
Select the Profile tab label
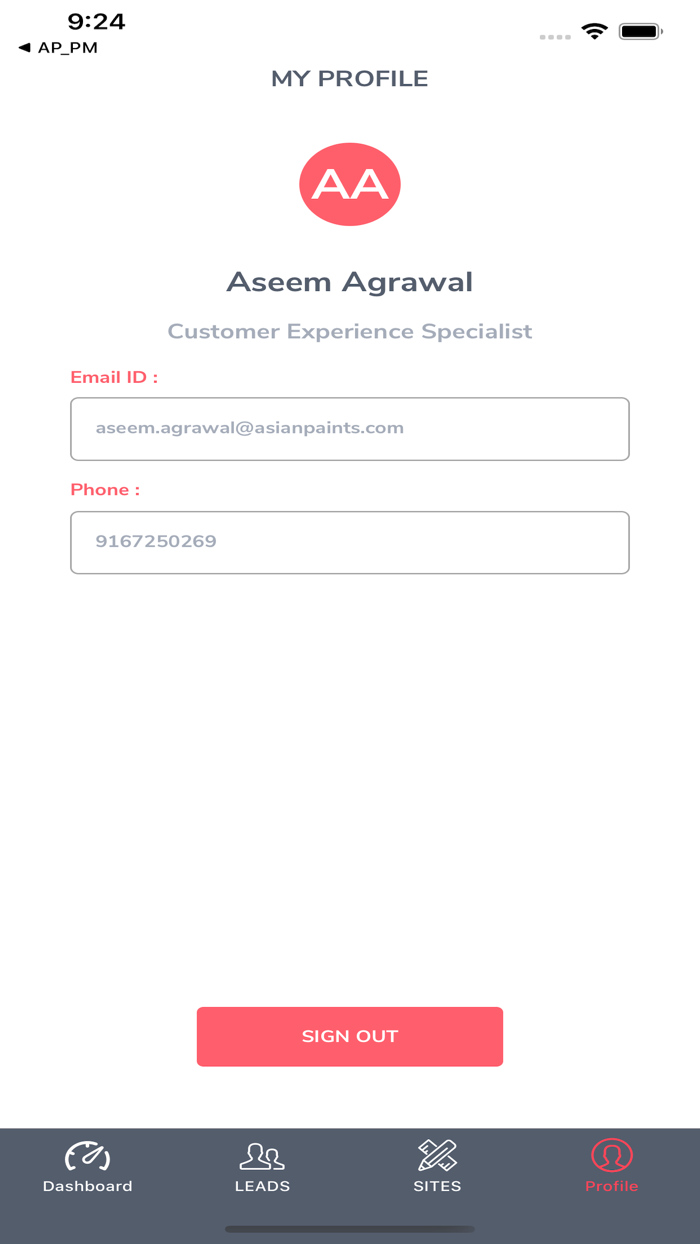pyautogui.click(x=611, y=1187)
